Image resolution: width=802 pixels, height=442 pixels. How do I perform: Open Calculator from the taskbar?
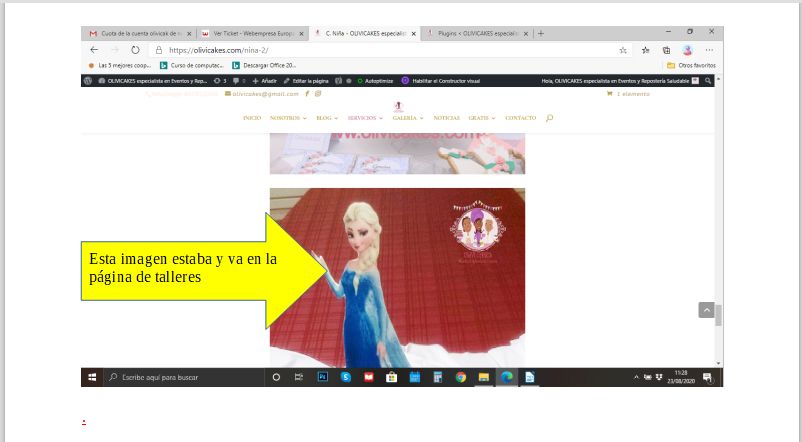438,377
